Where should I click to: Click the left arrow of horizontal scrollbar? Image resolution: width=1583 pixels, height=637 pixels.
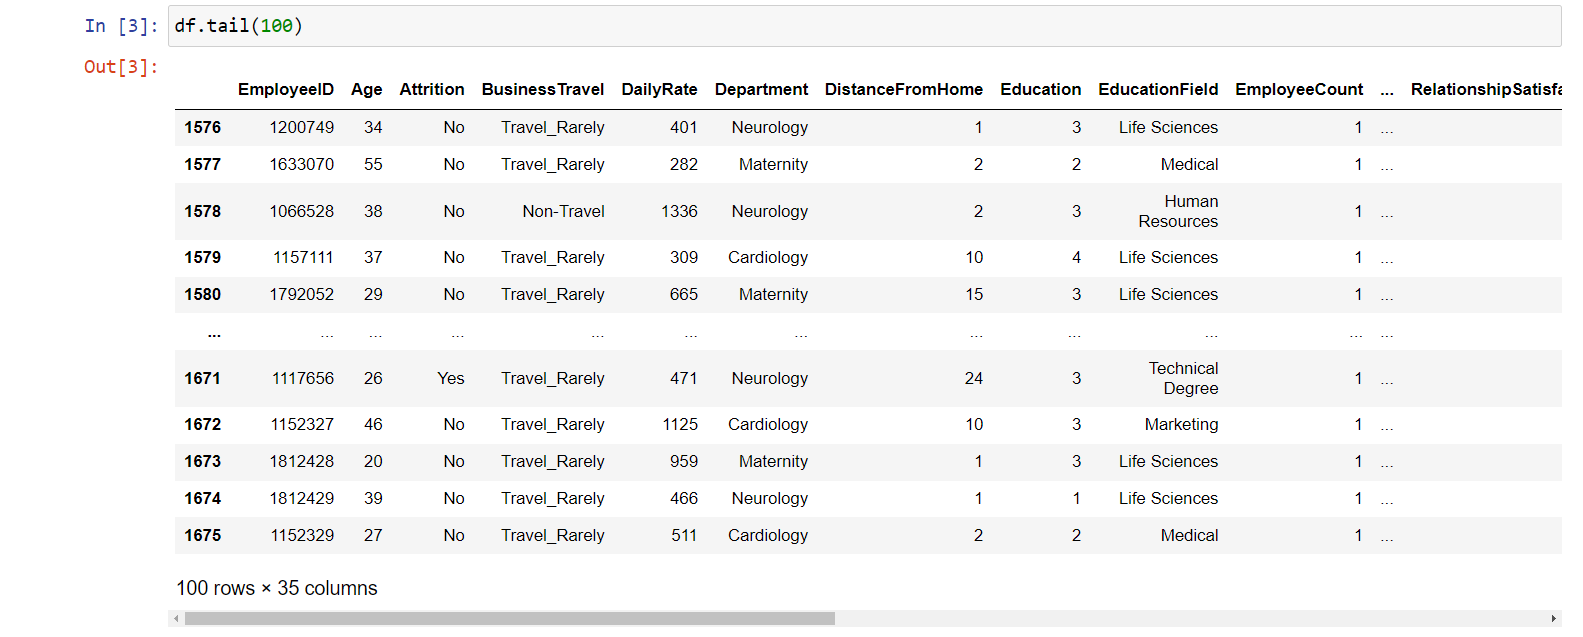[176, 619]
